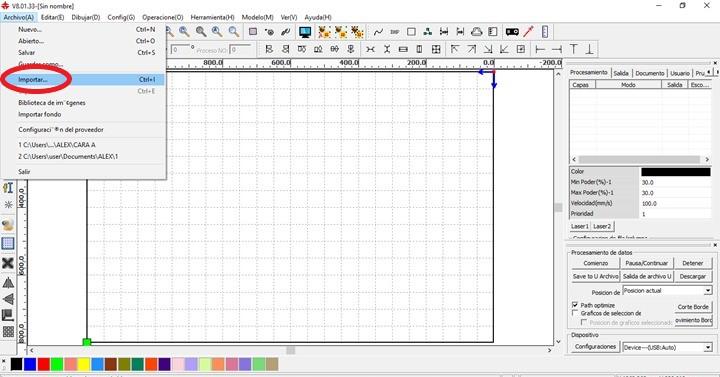Click the Corte Borde button
This screenshot has height=377, width=720.
pos(693,307)
